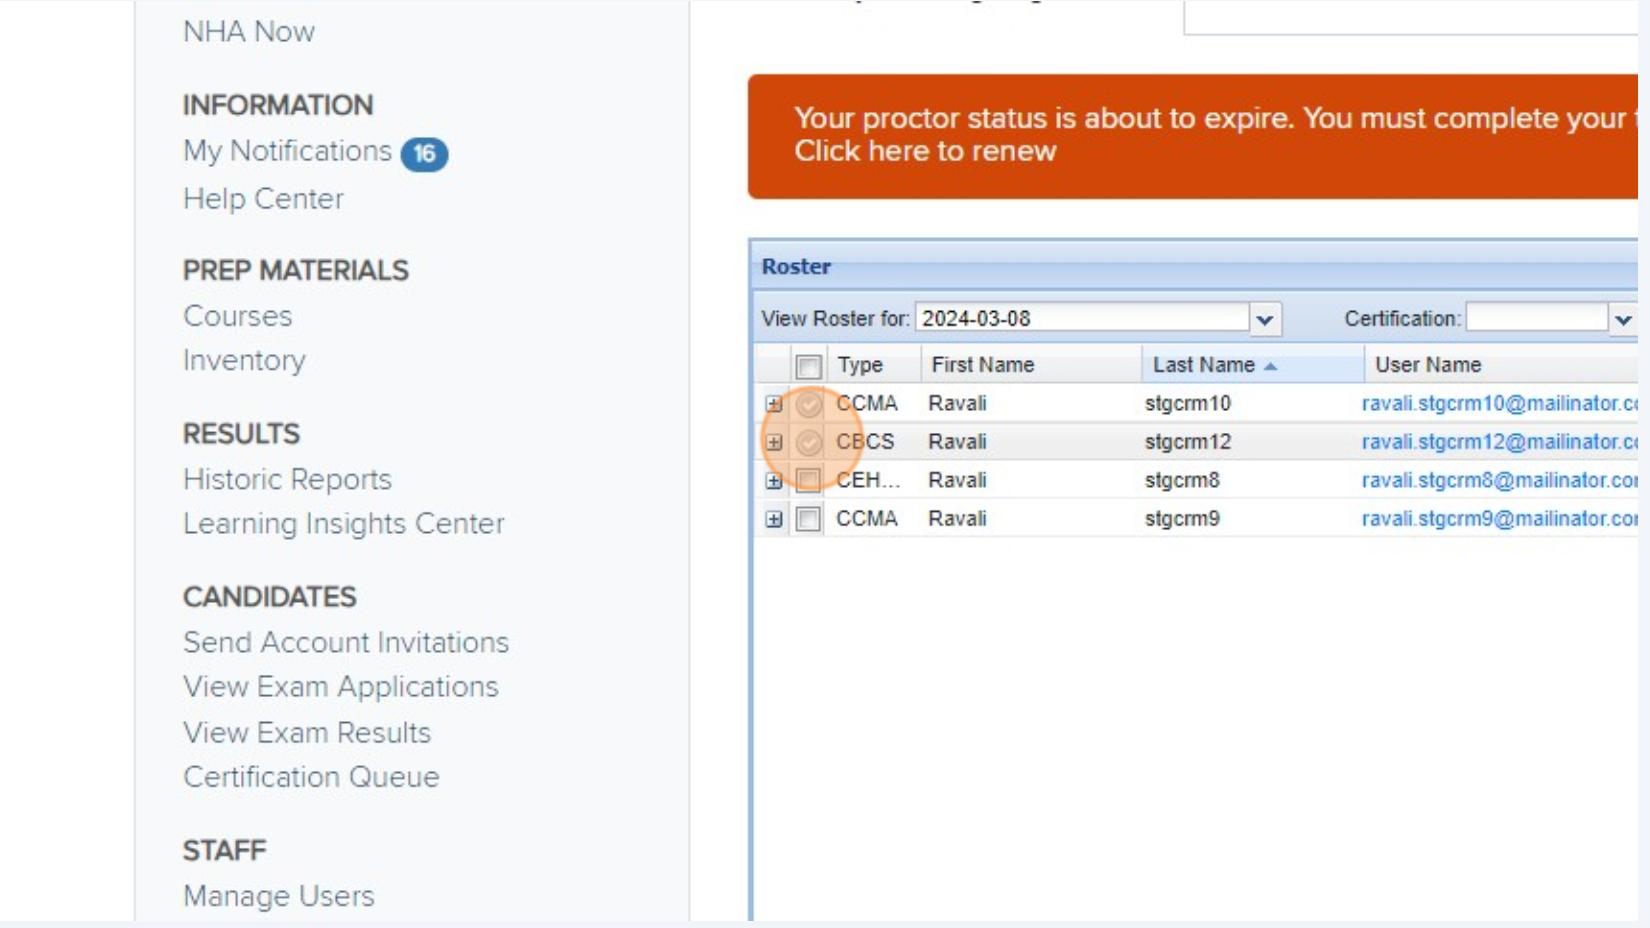Open the Help Center
This screenshot has width=1650, height=928.
click(x=262, y=199)
